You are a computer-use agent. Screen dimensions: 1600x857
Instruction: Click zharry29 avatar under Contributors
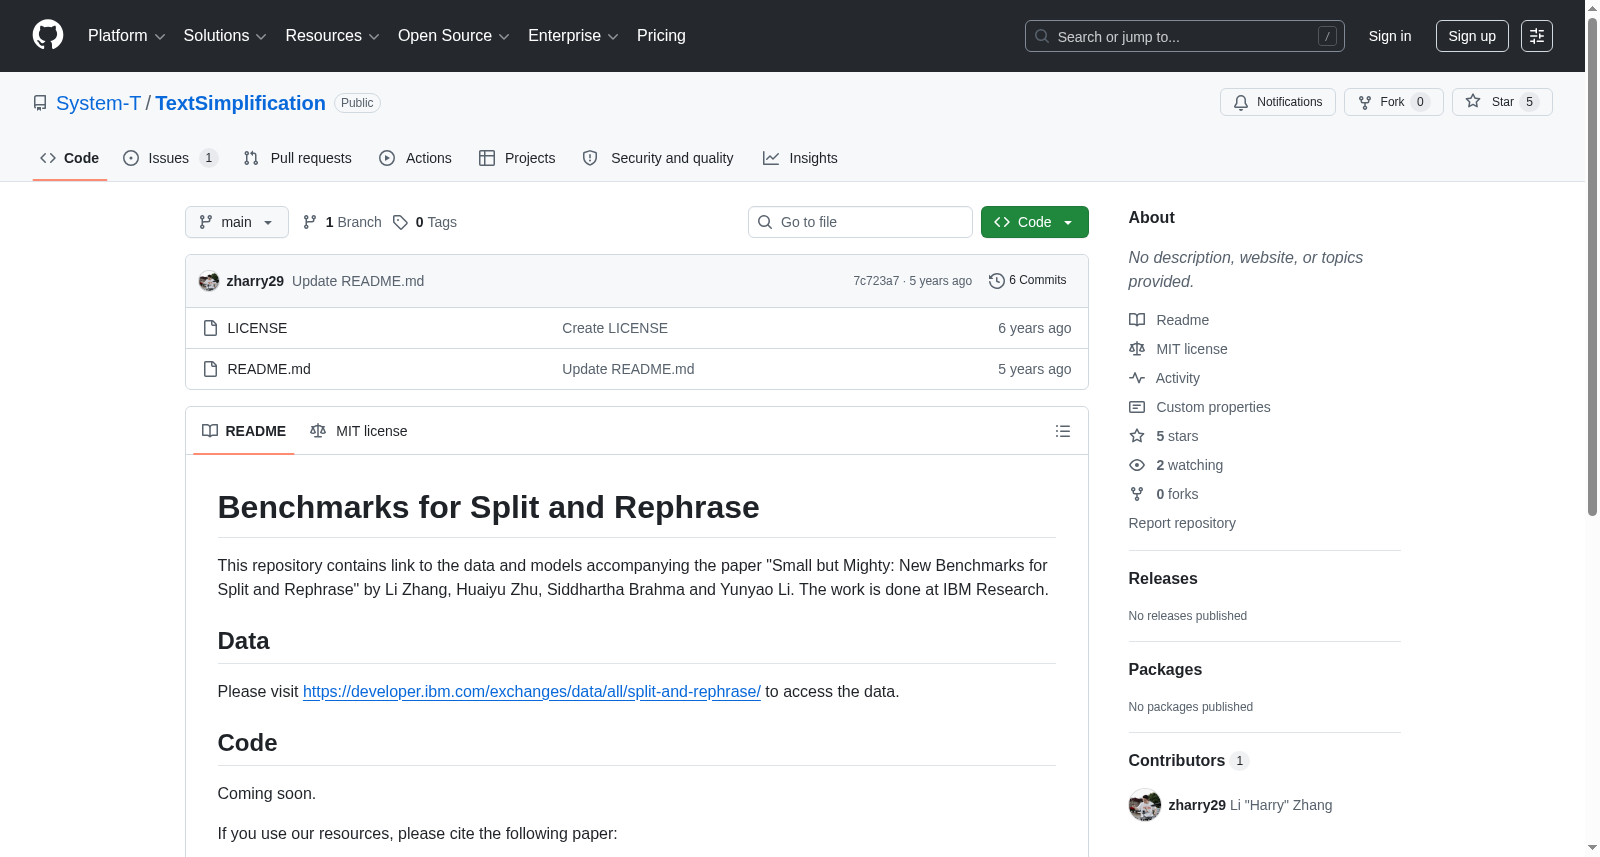tap(1145, 805)
